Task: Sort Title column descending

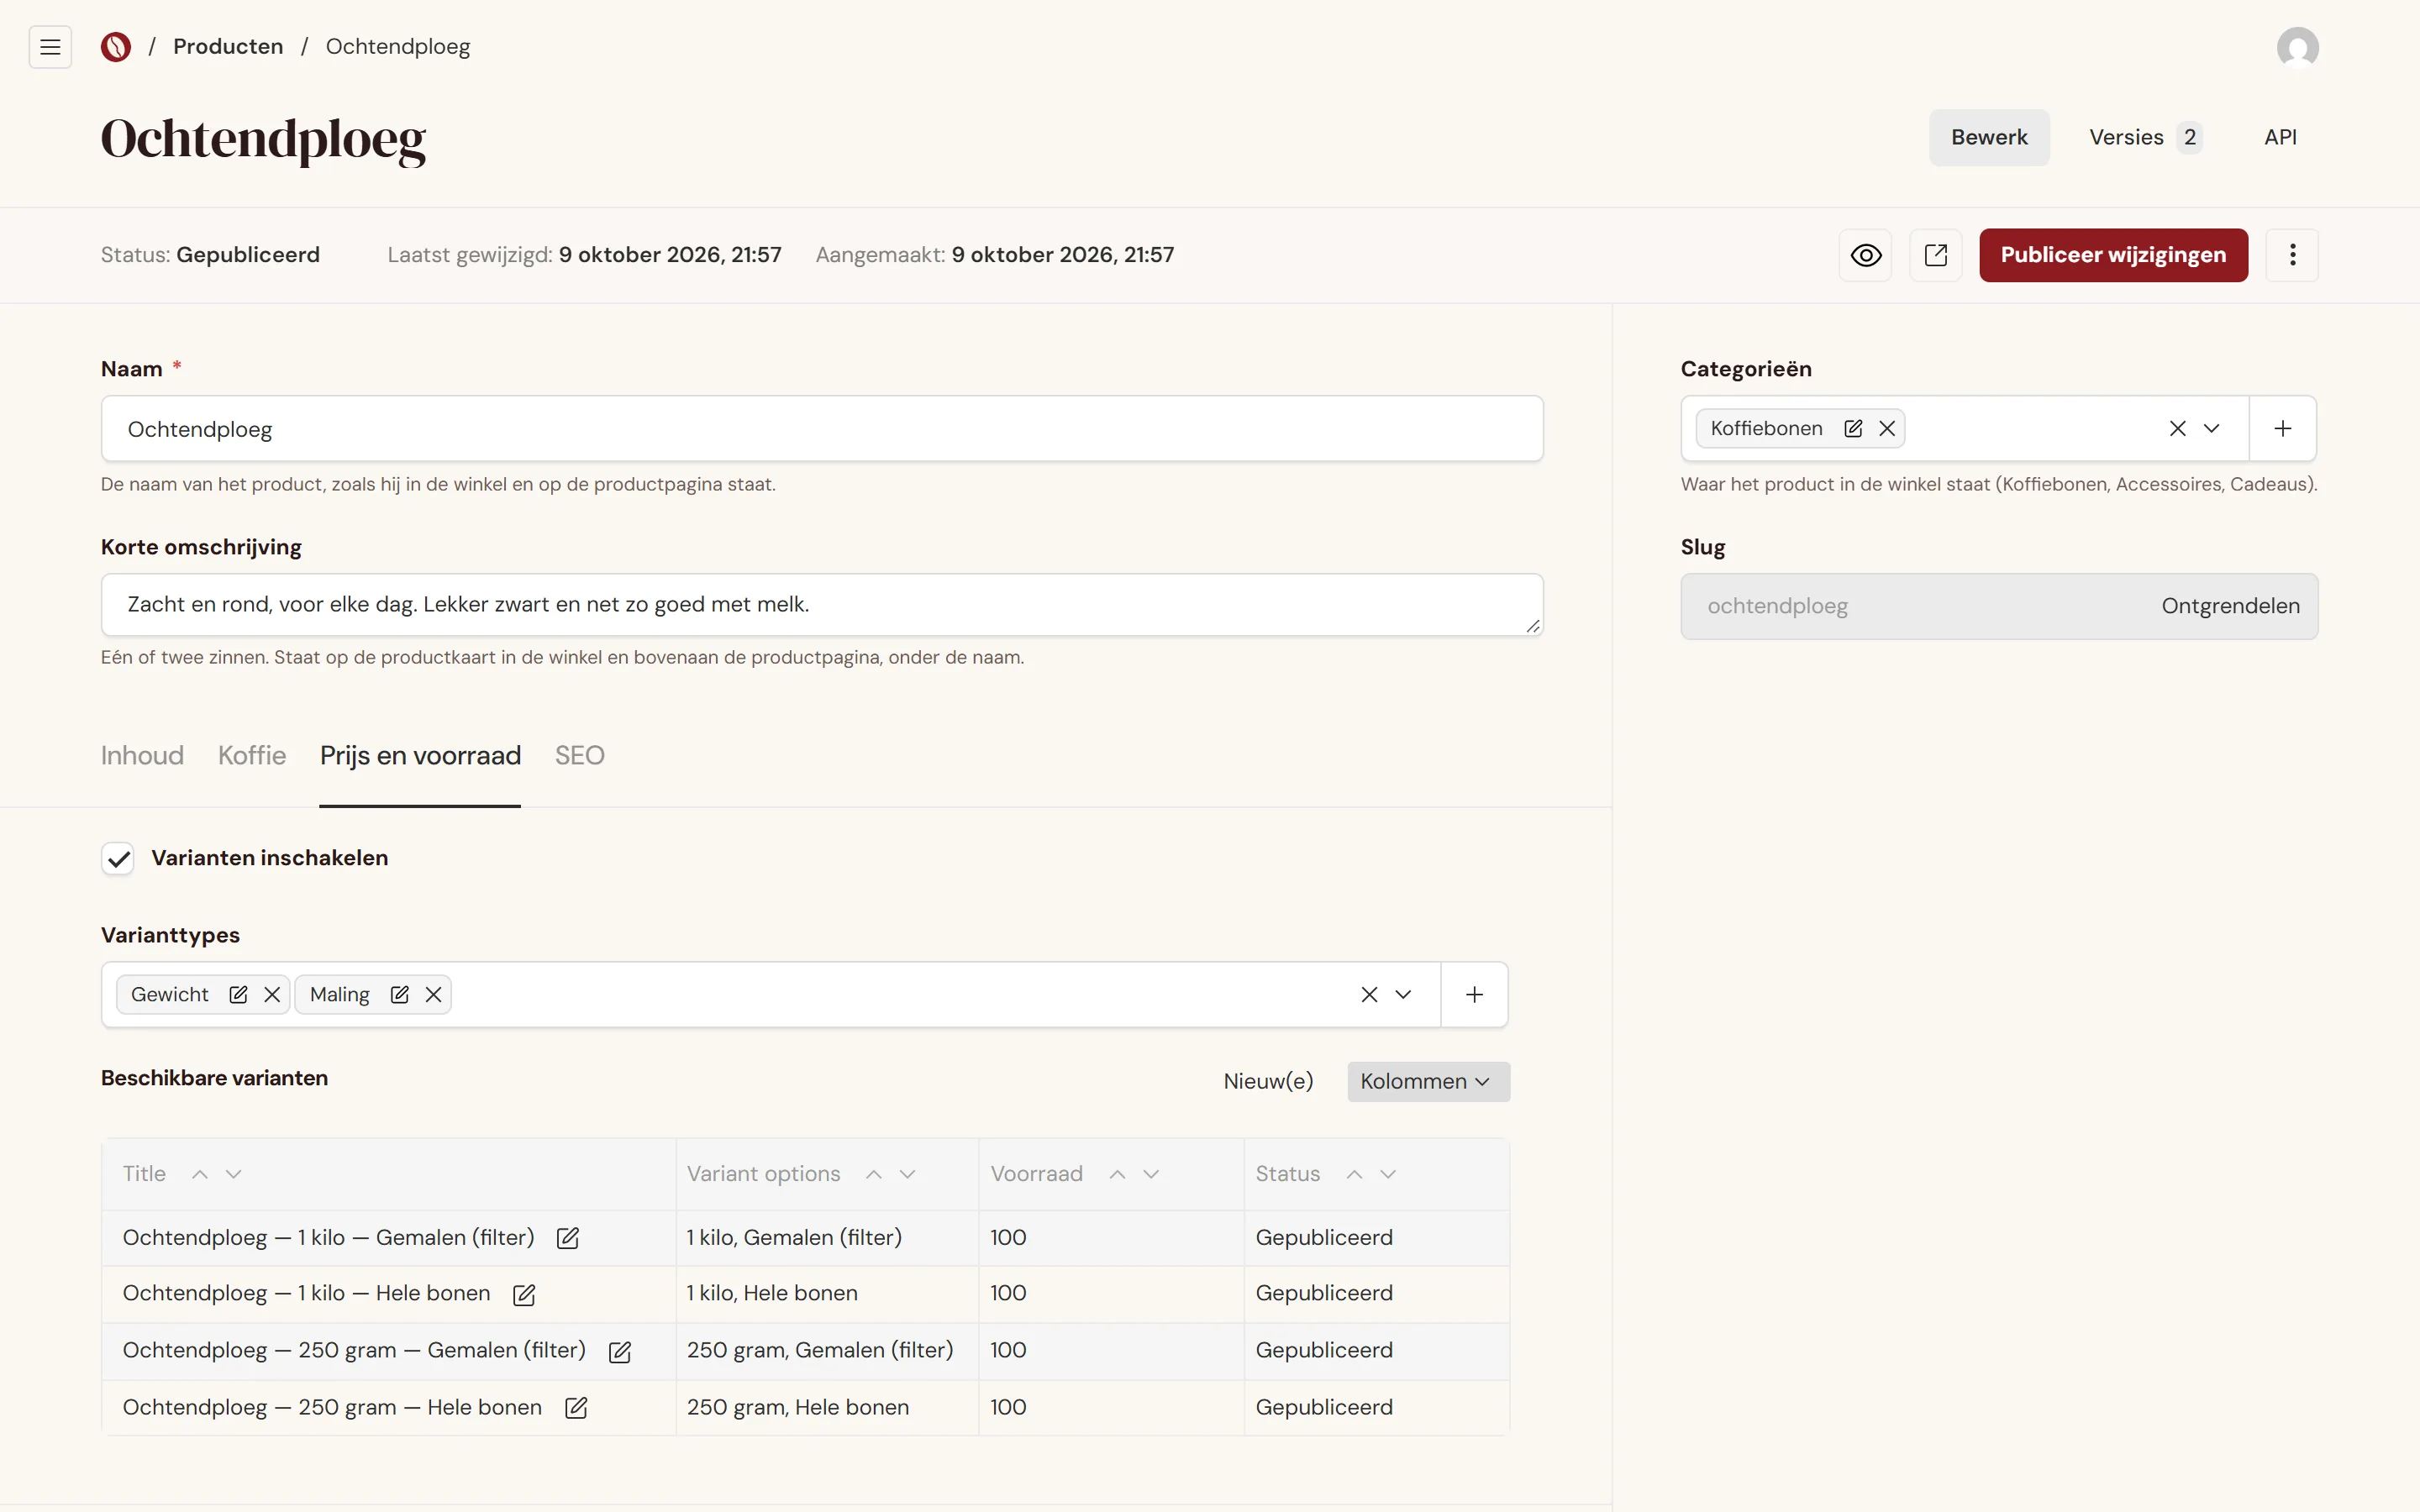Action: click(234, 1174)
